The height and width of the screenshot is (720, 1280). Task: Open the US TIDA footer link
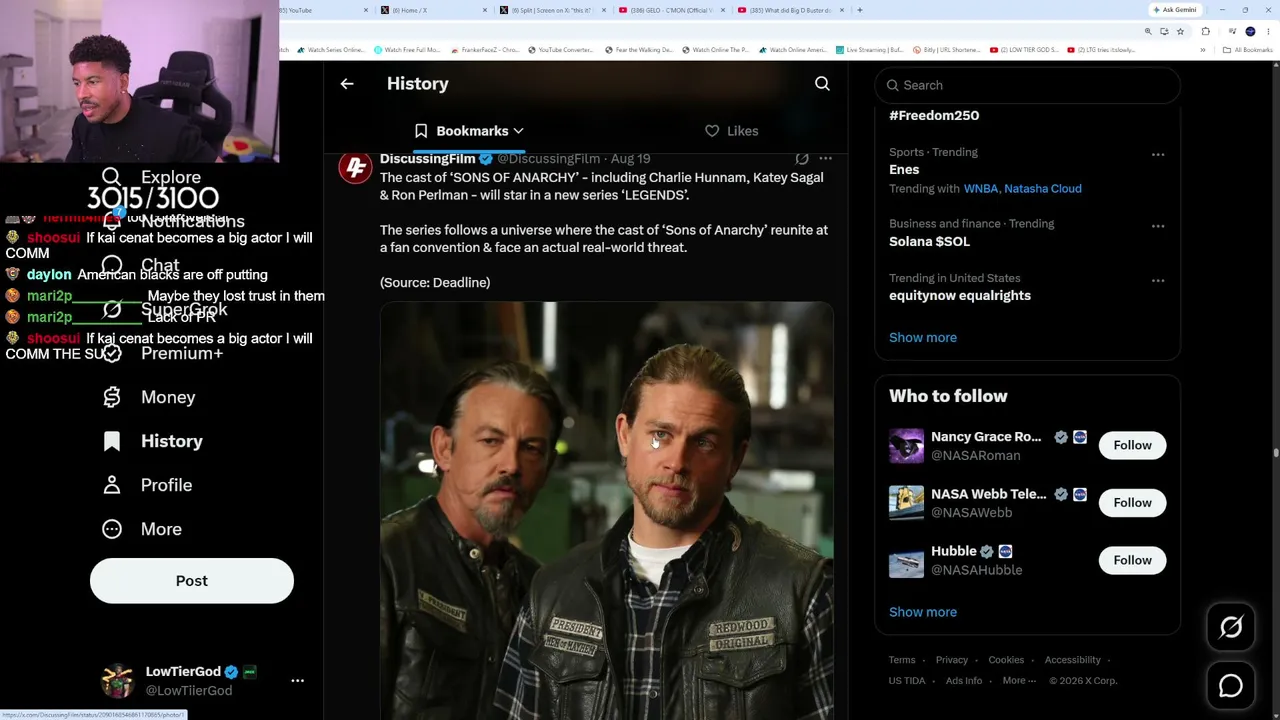pos(907,681)
